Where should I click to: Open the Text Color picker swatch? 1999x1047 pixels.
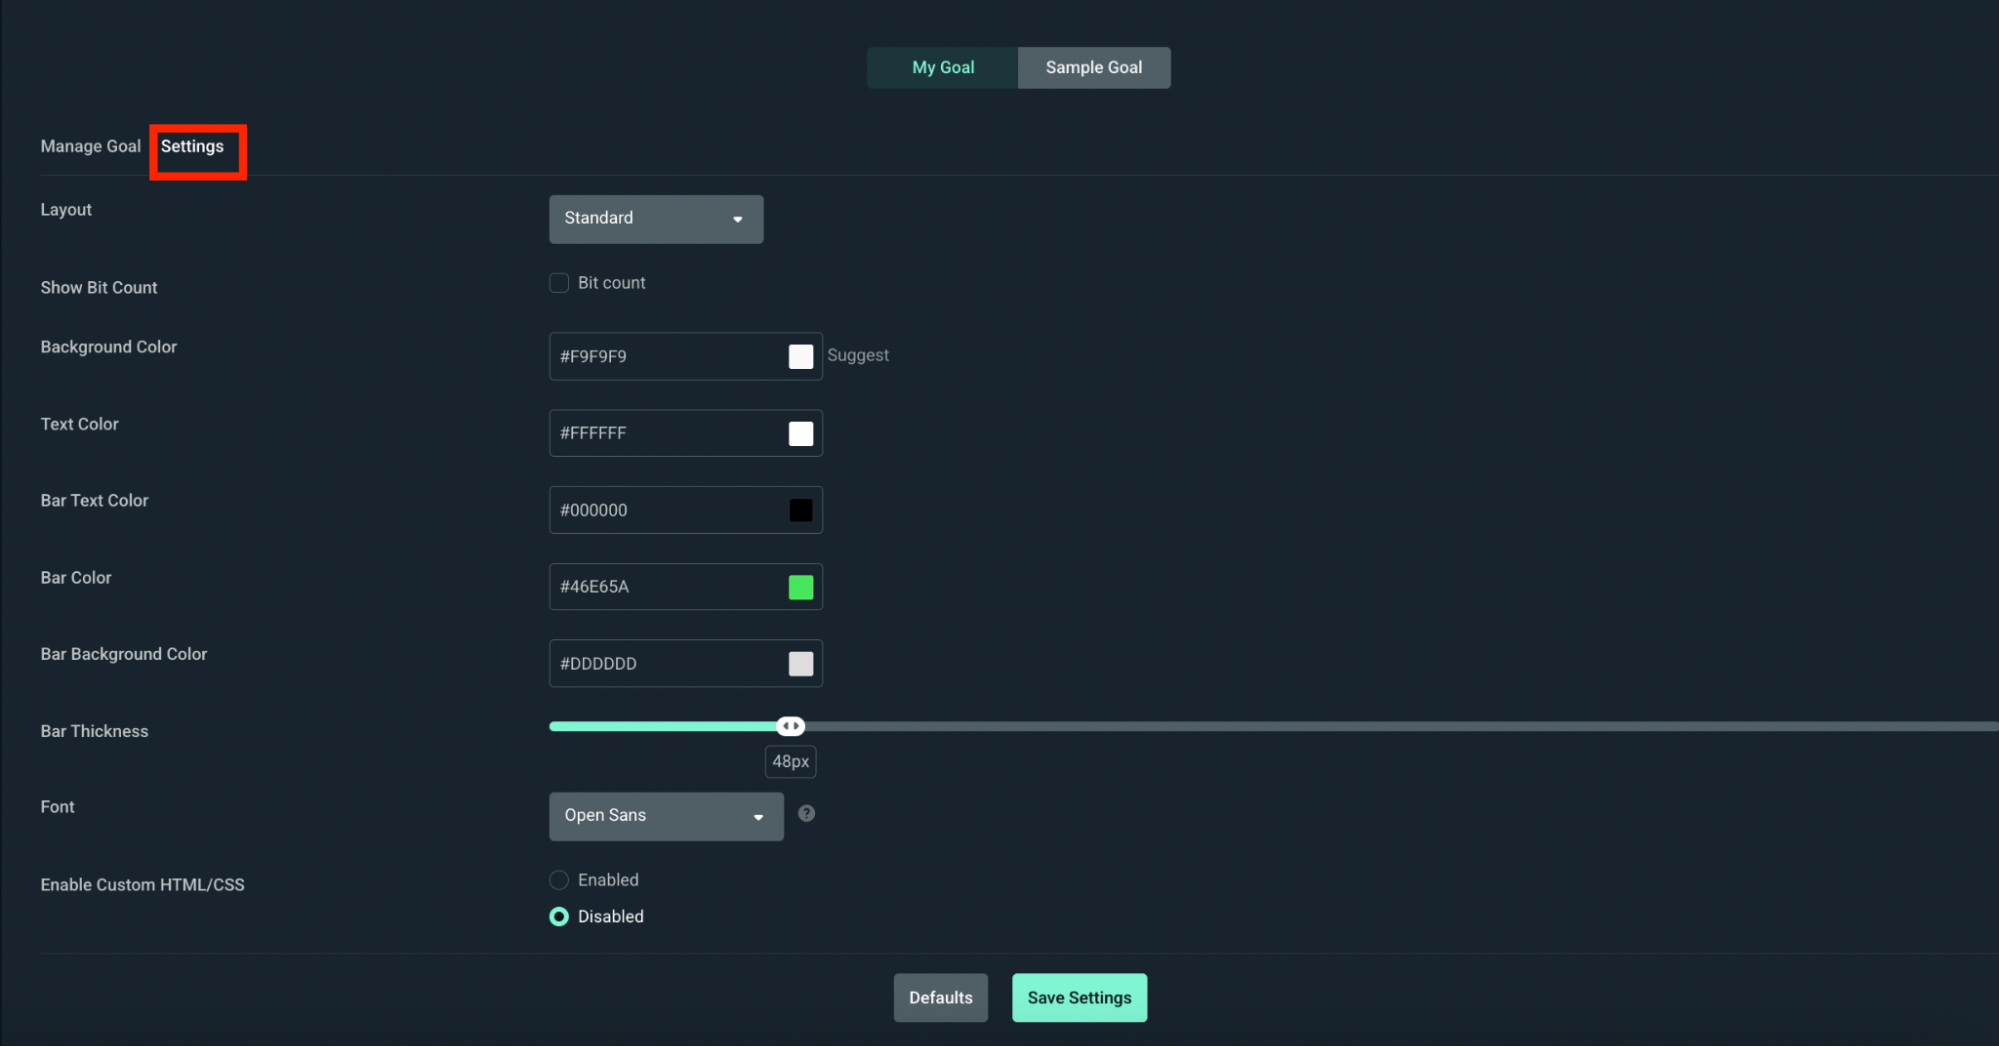click(800, 433)
